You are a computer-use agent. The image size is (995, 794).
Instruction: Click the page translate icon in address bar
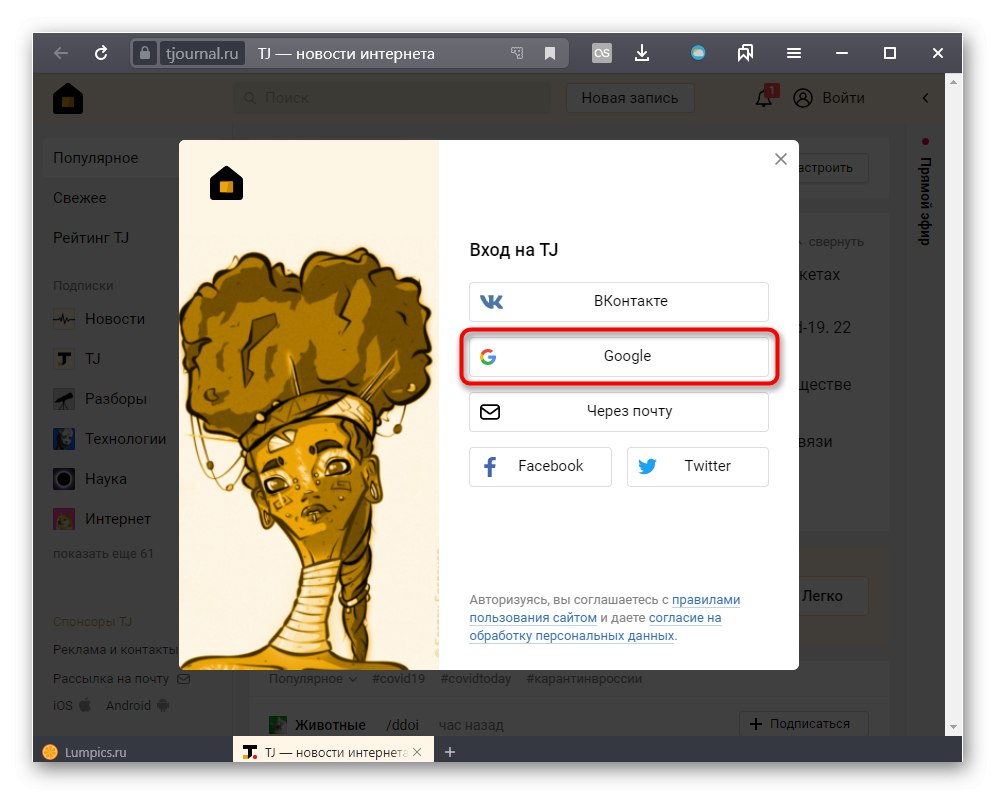coord(517,53)
